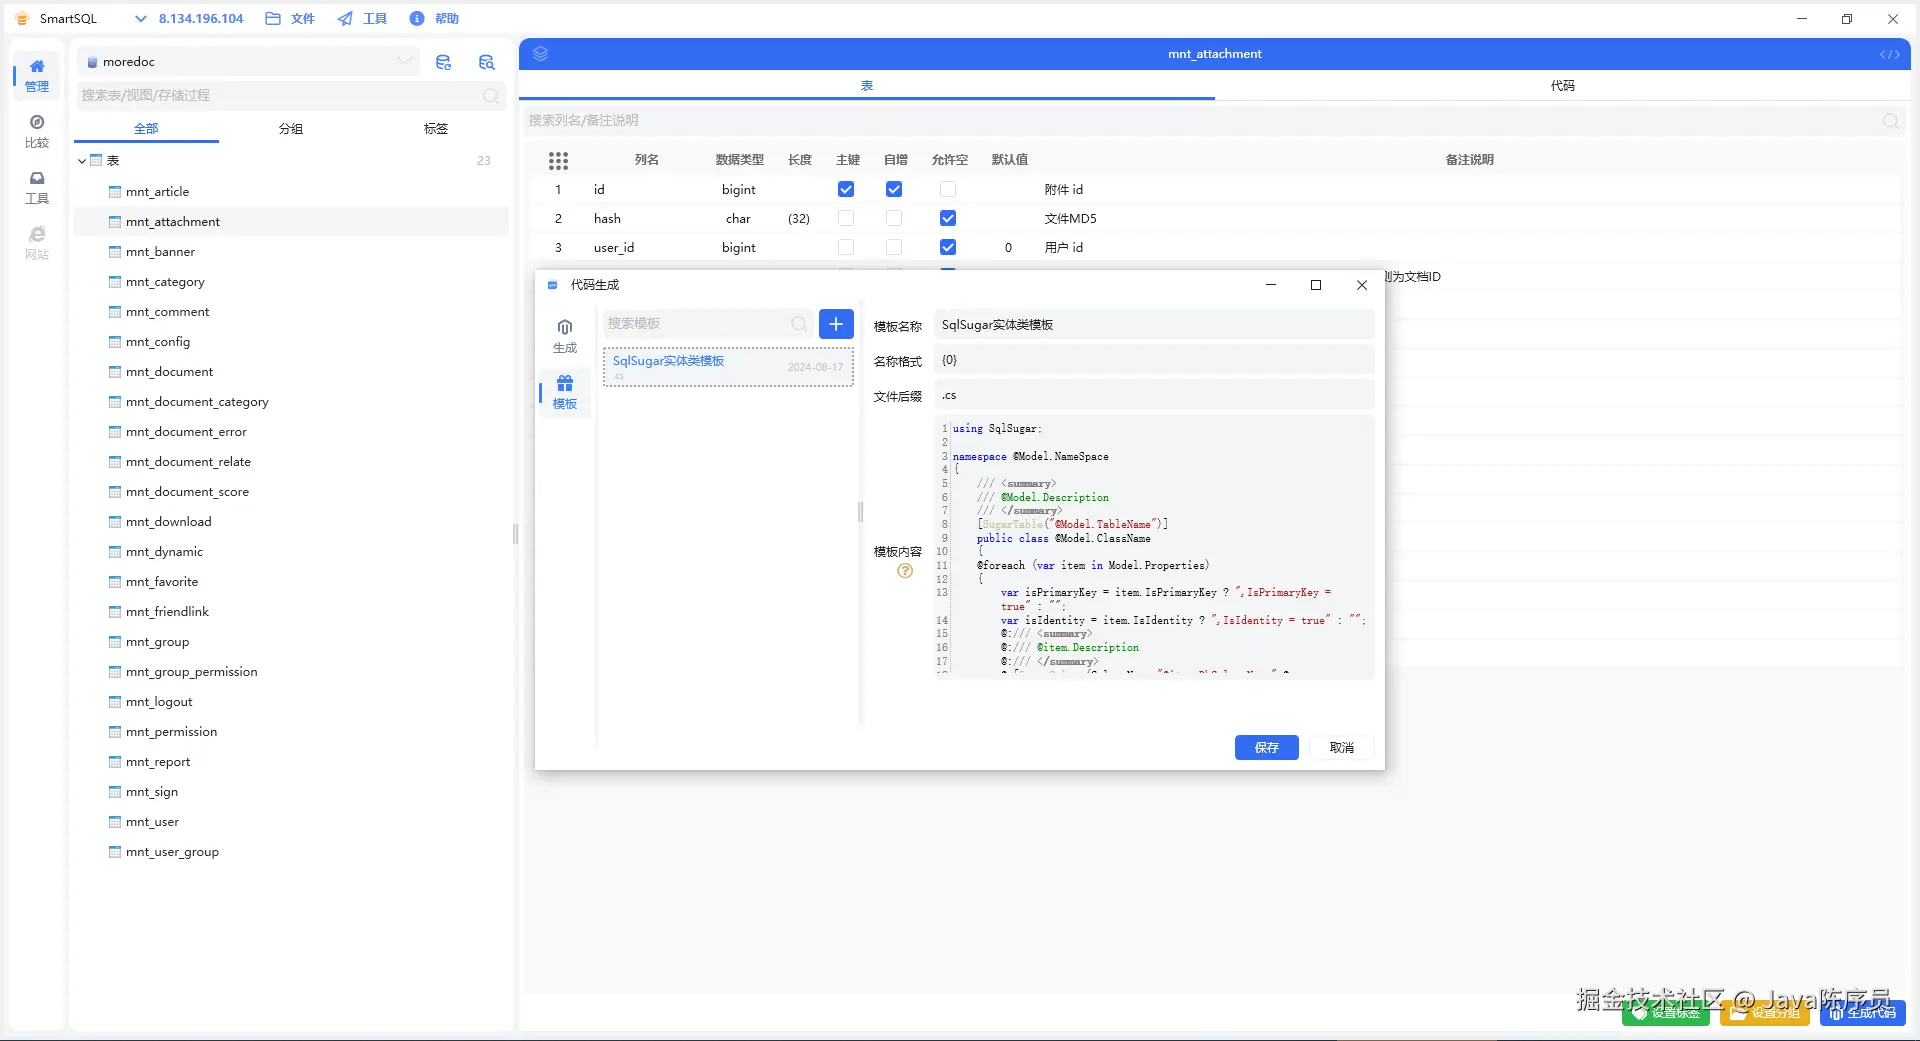Click the 数据类型 column header

coord(740,160)
